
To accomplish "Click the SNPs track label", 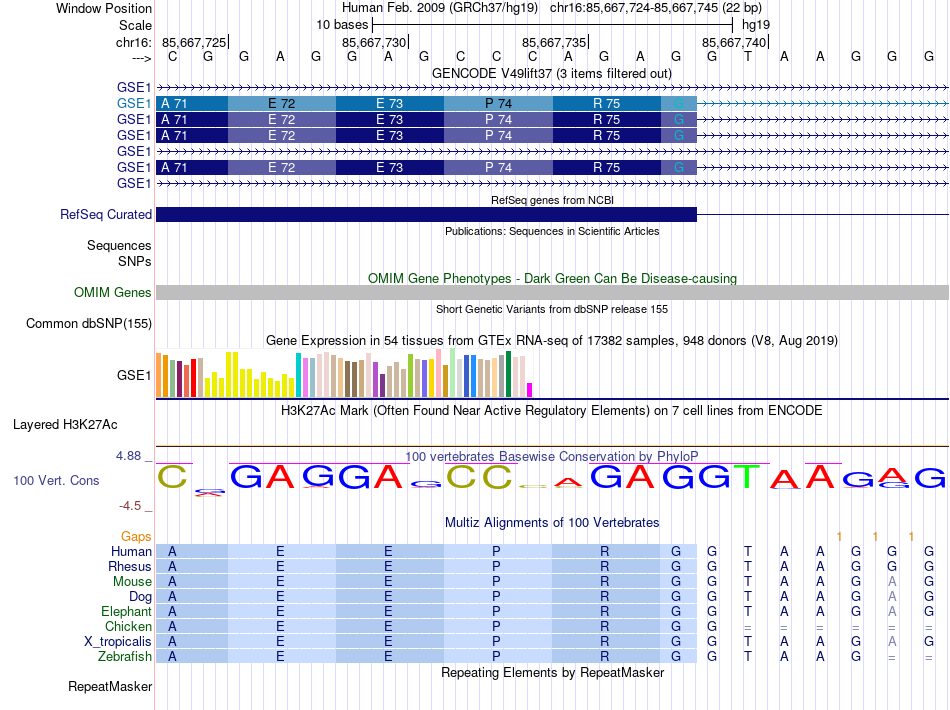I will [135, 261].
